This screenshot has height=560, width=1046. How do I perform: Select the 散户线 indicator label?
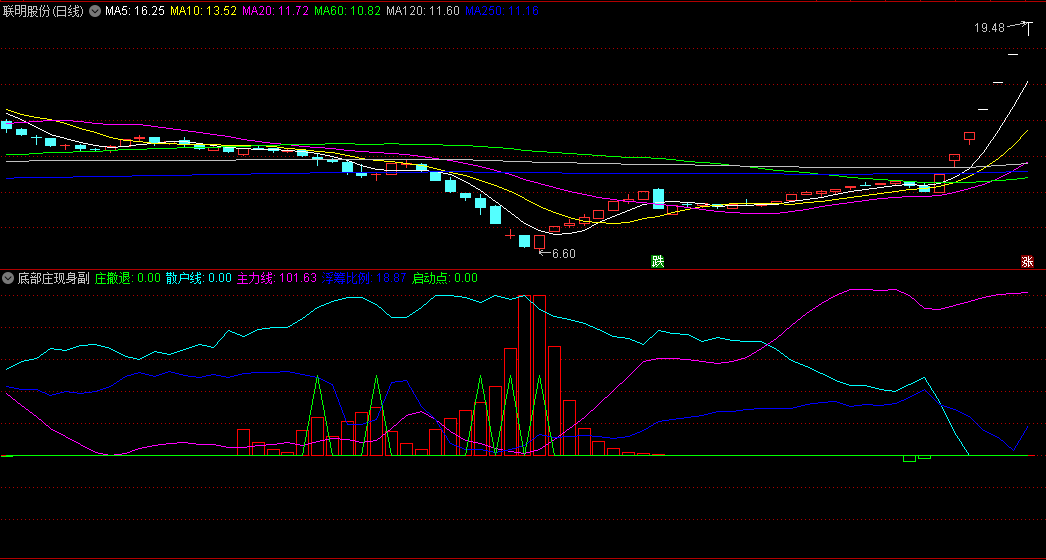tap(198, 278)
